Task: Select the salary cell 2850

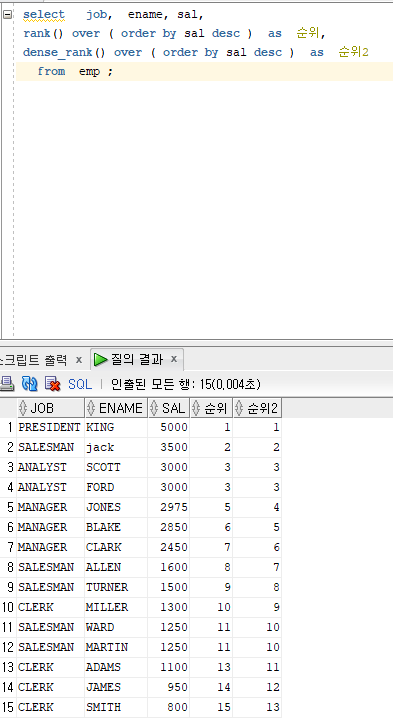Action: pyautogui.click(x=169, y=527)
